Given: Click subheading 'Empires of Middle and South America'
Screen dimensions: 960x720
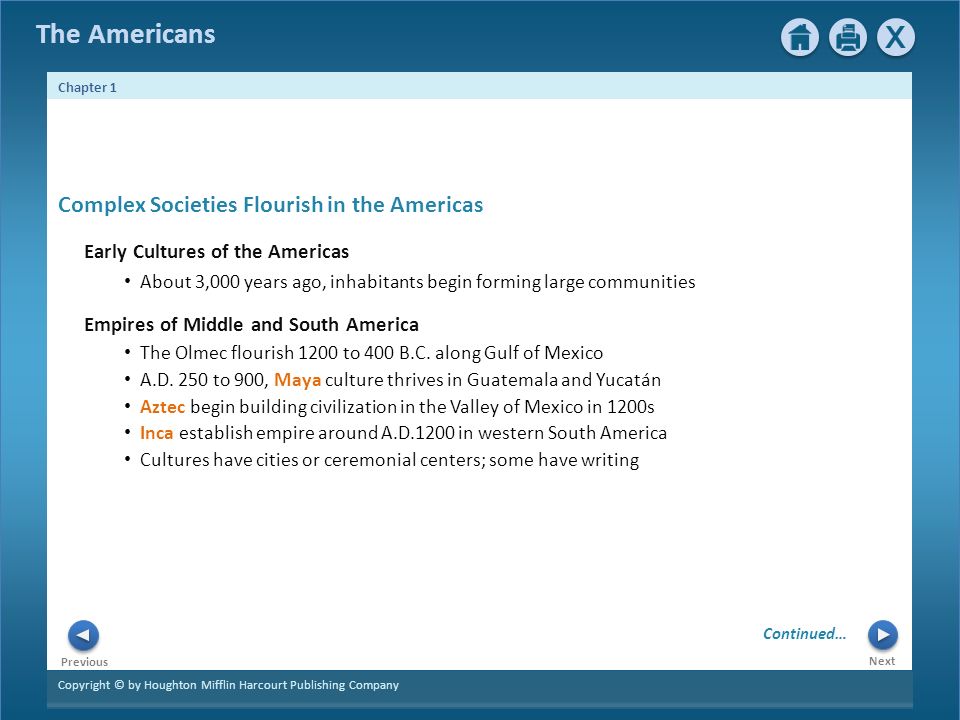Looking at the screenshot, I should (x=251, y=324).
